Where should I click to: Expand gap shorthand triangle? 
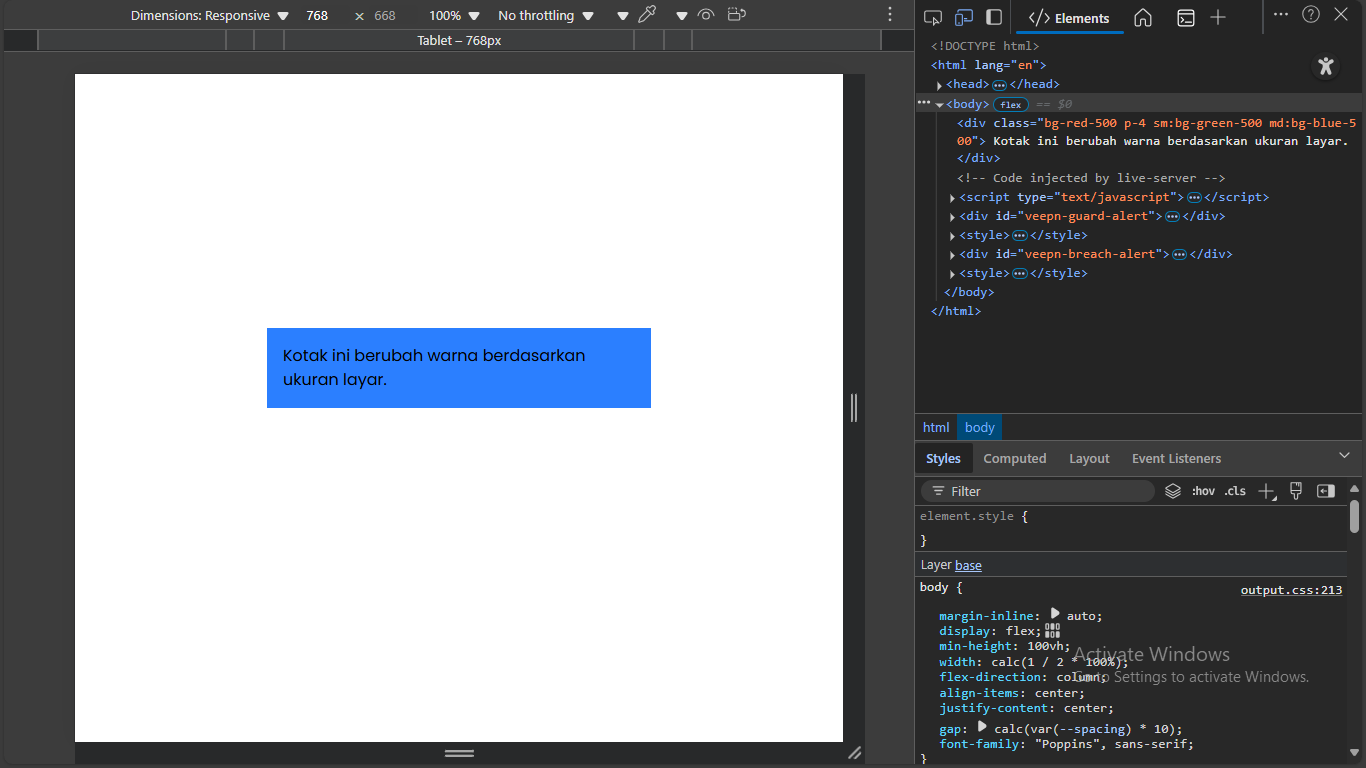click(x=982, y=727)
